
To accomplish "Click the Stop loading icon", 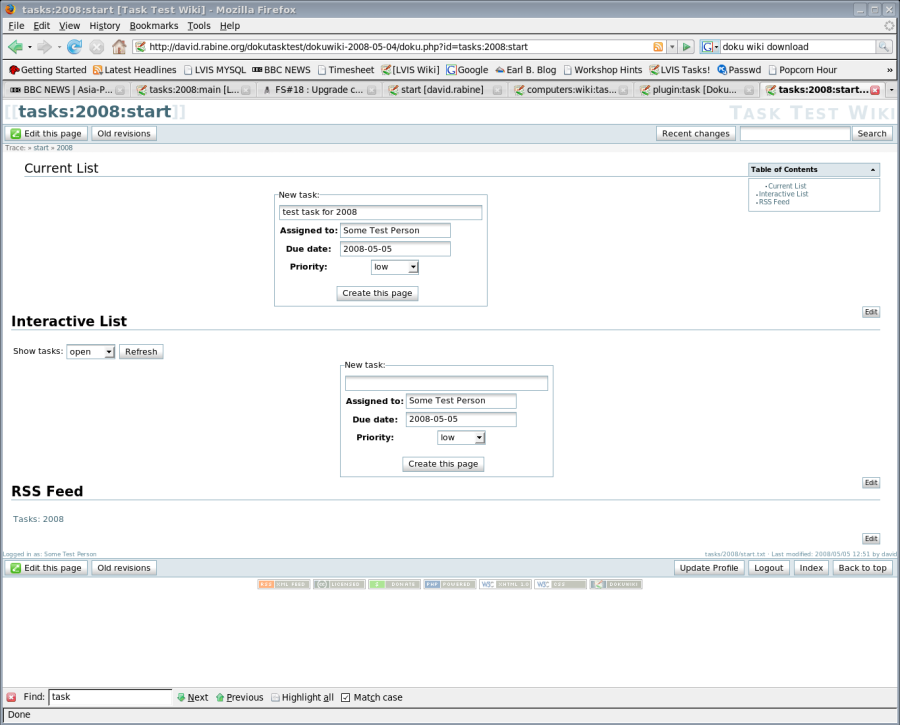I will 97,47.
